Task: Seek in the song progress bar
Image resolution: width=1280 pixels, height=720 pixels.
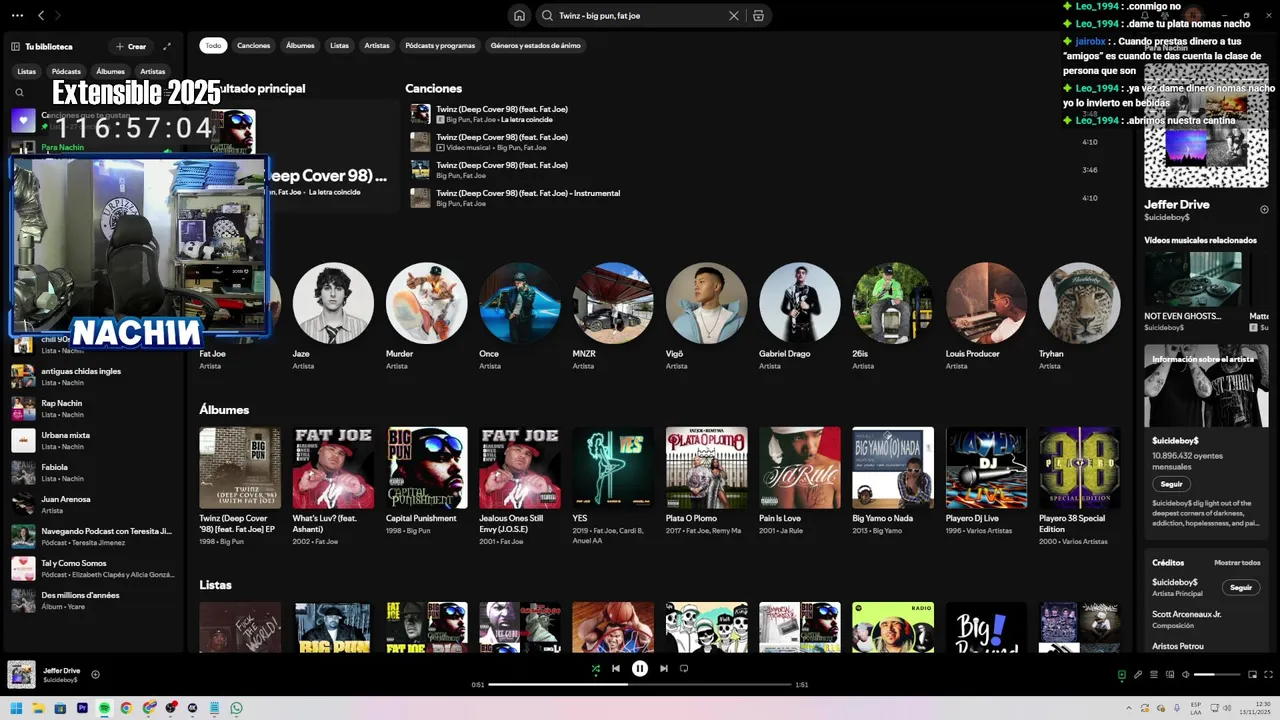Action: [640, 685]
